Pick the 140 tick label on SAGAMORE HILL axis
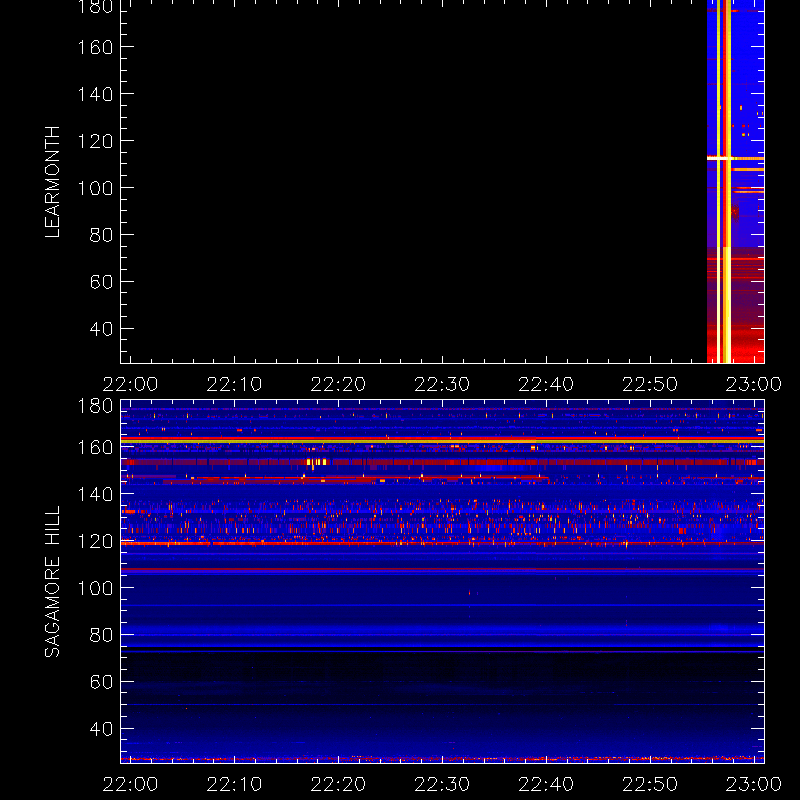Viewport: 800px width, 800px height. tap(95, 494)
